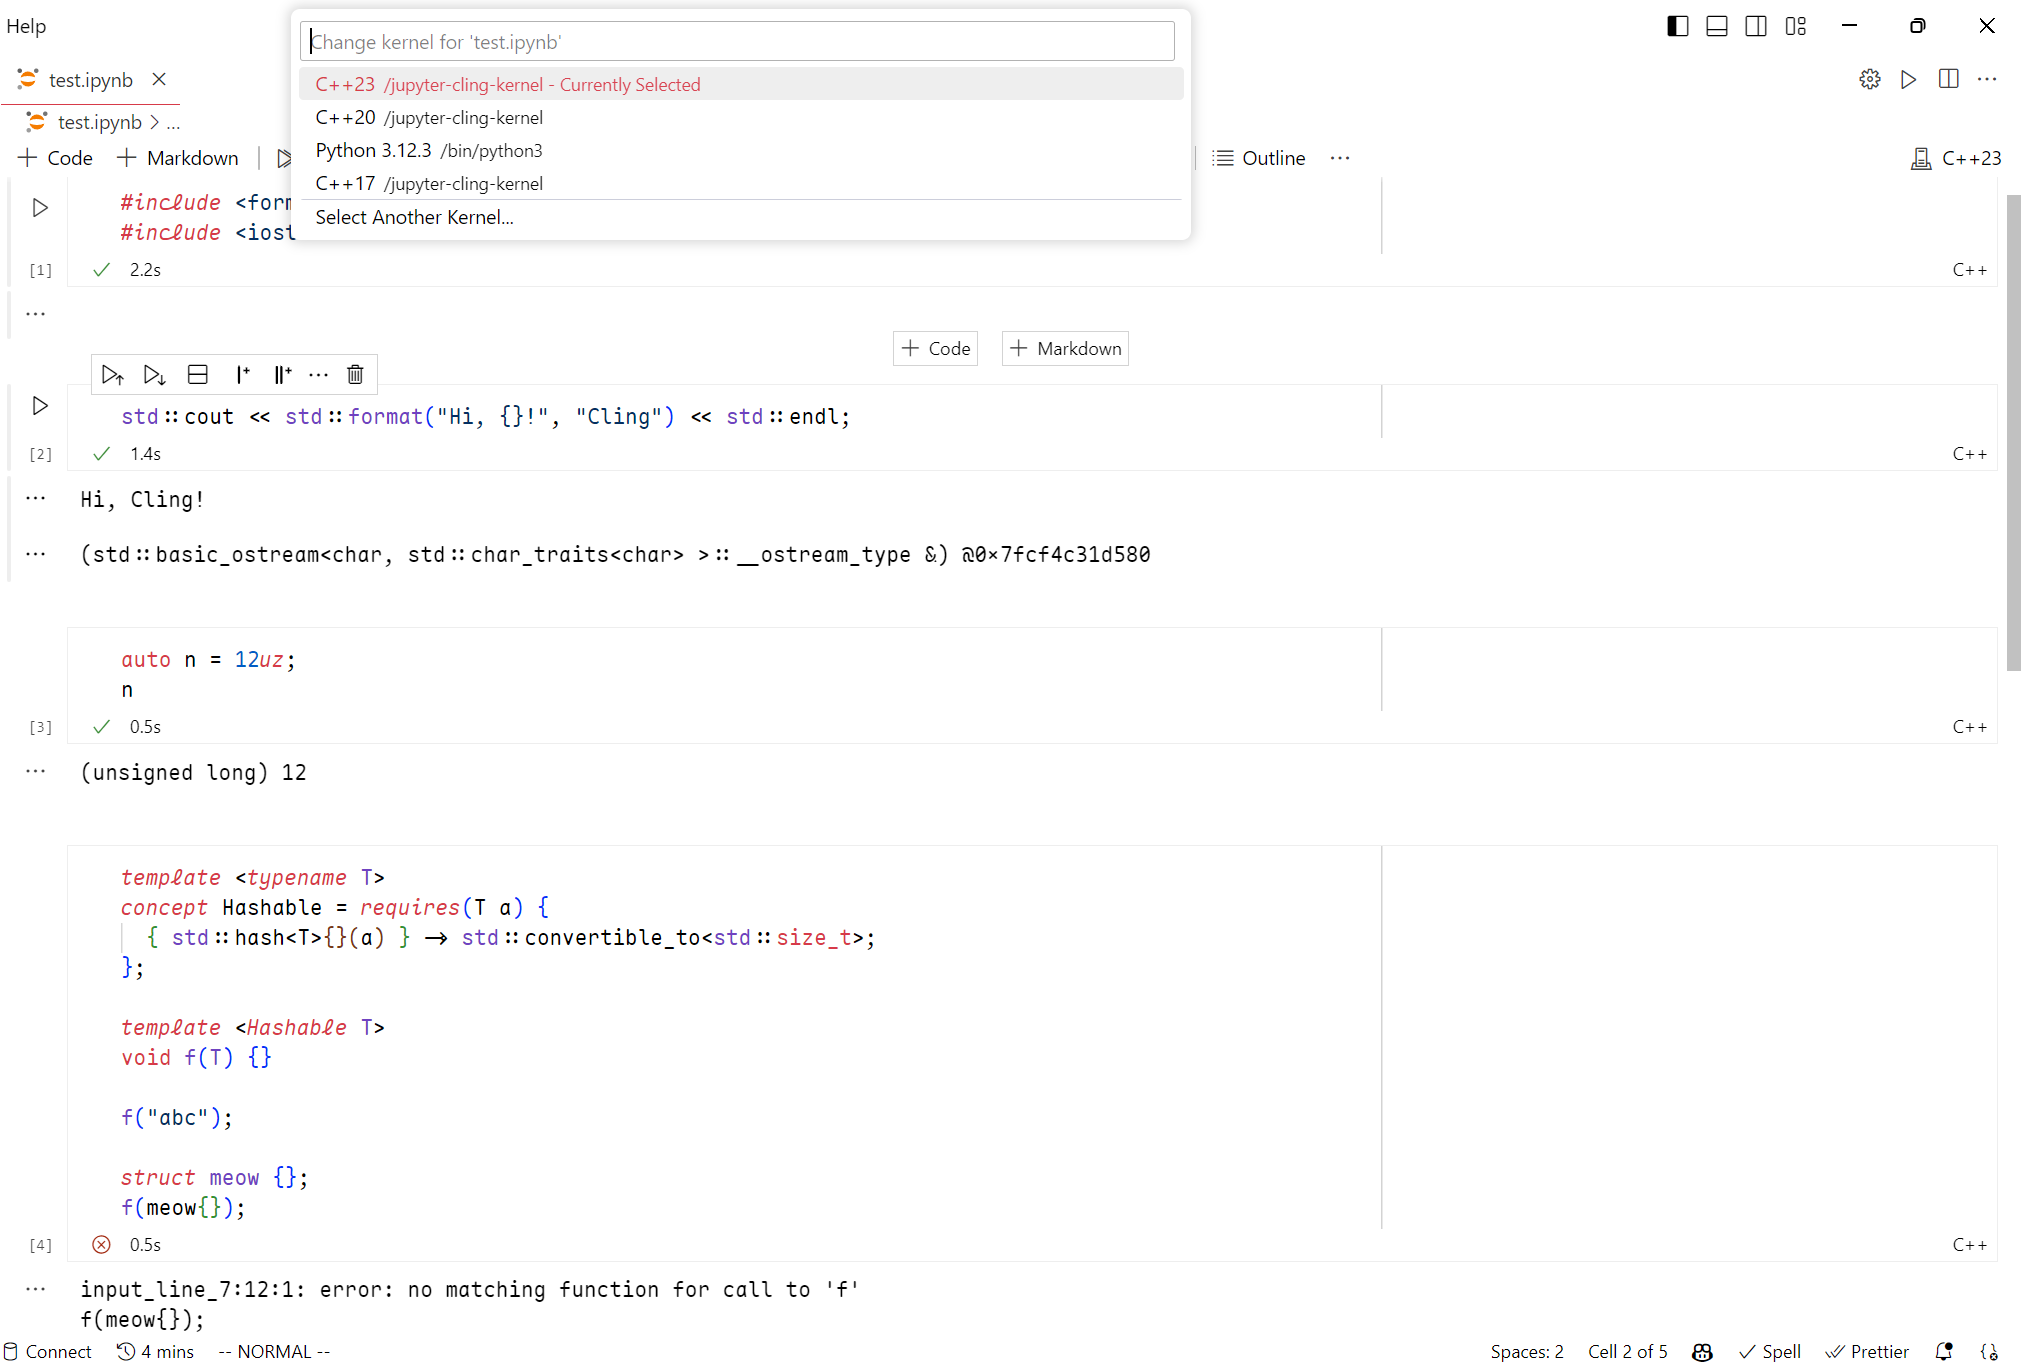The width and height of the screenshot is (2021, 1368).
Task: Execute all cells above the current one
Action: 112,374
